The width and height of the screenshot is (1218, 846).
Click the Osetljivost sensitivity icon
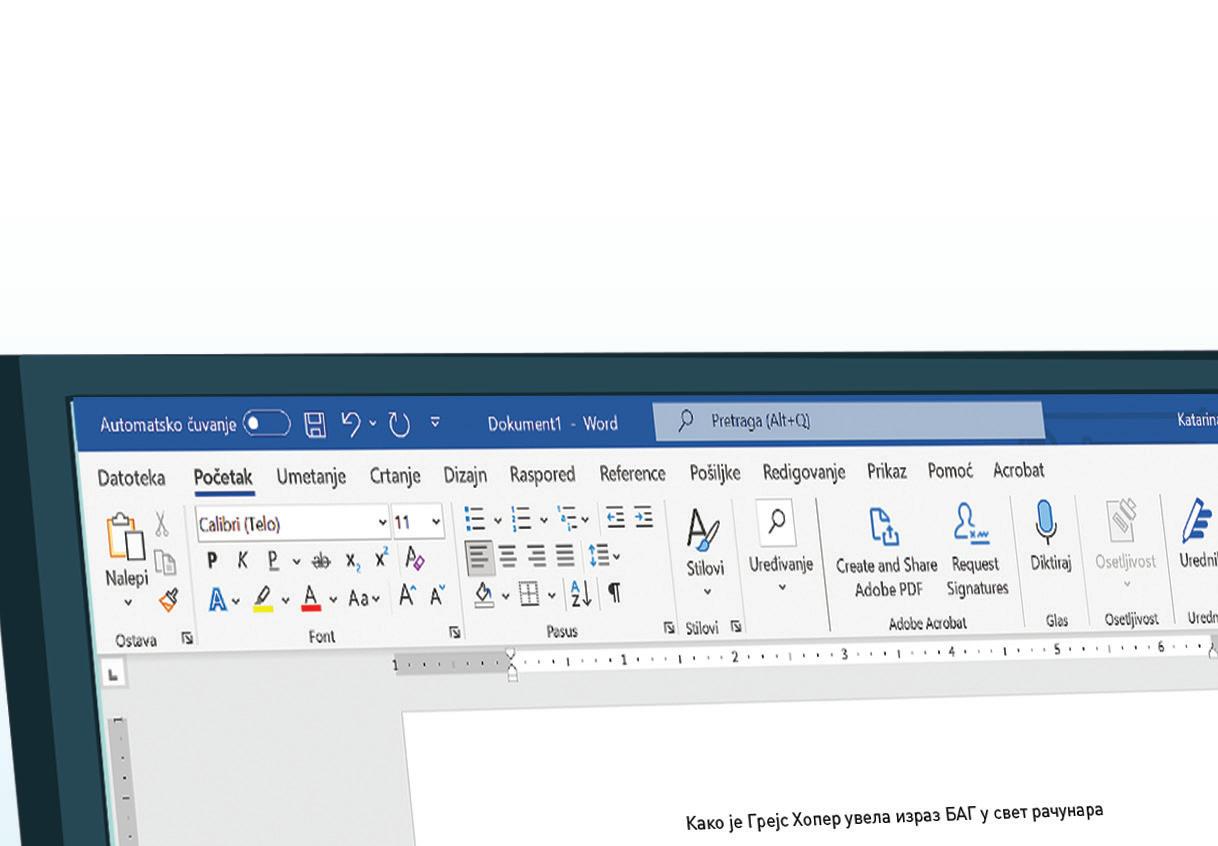tap(1123, 520)
